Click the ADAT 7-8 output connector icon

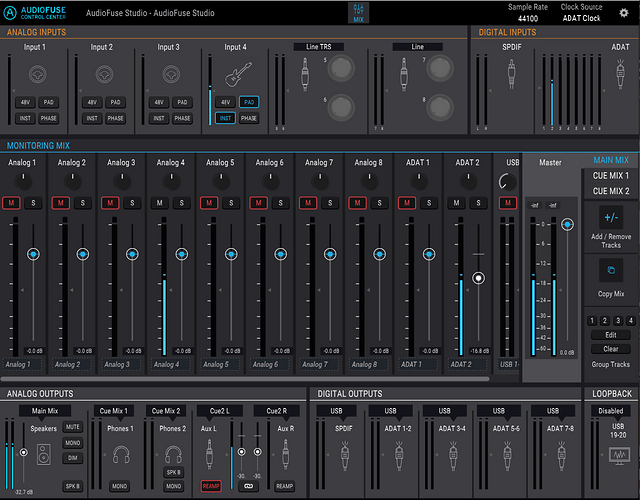tap(561, 456)
